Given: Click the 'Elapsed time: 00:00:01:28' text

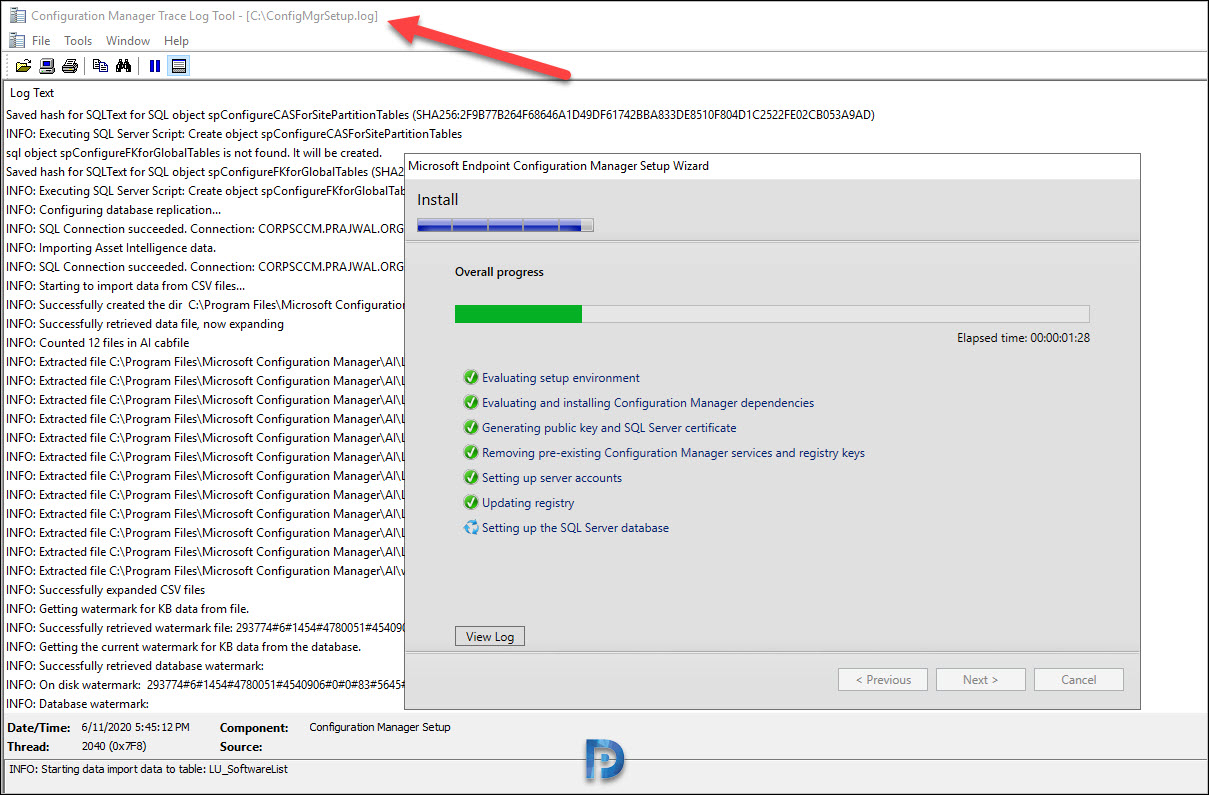Looking at the screenshot, I should point(1023,338).
